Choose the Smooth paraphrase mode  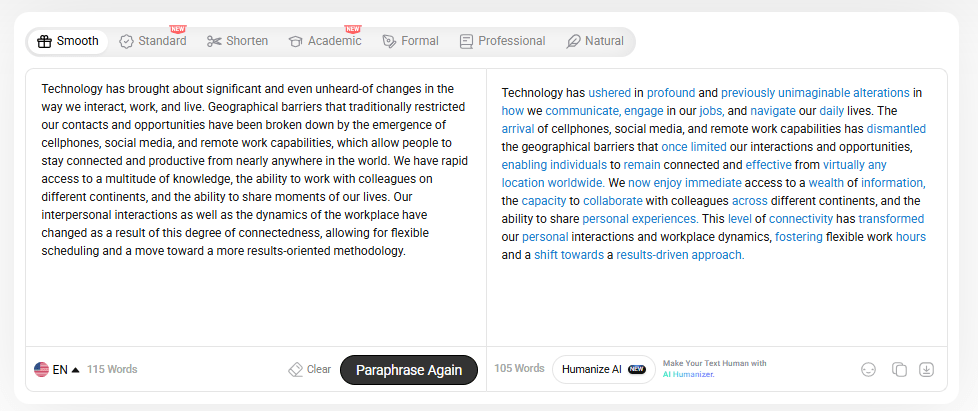tap(67, 41)
